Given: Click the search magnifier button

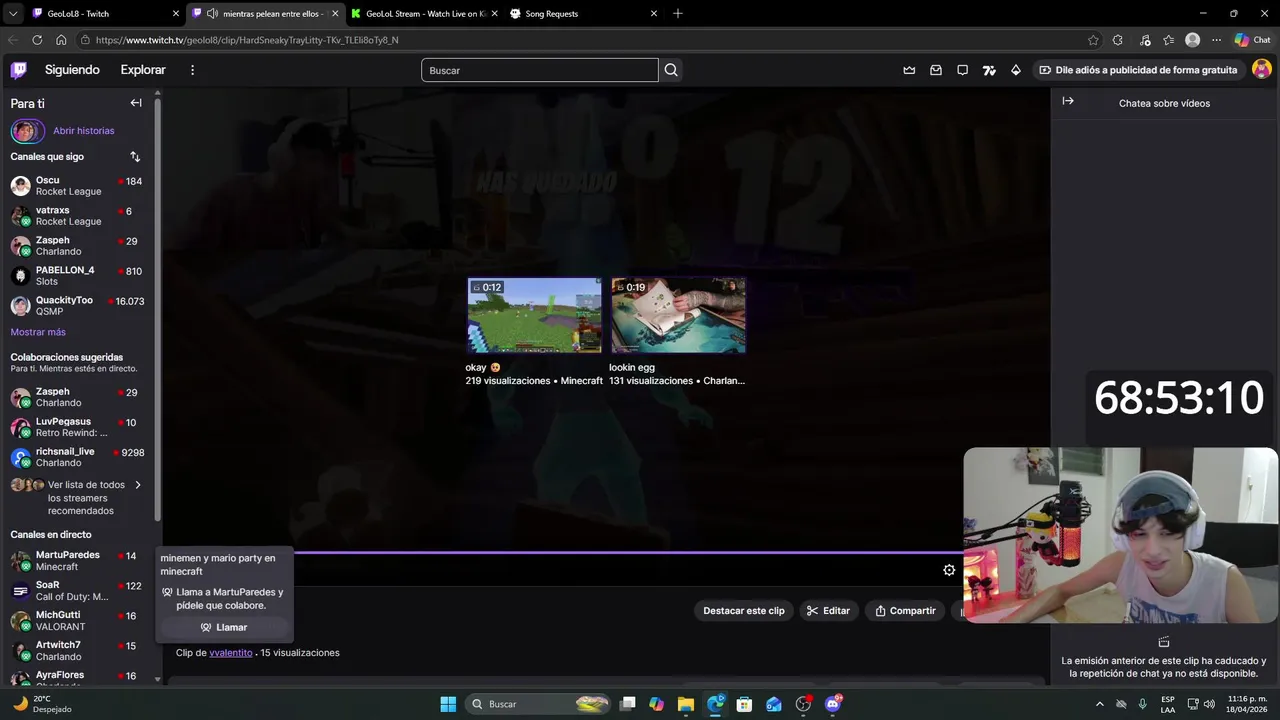Looking at the screenshot, I should [671, 70].
